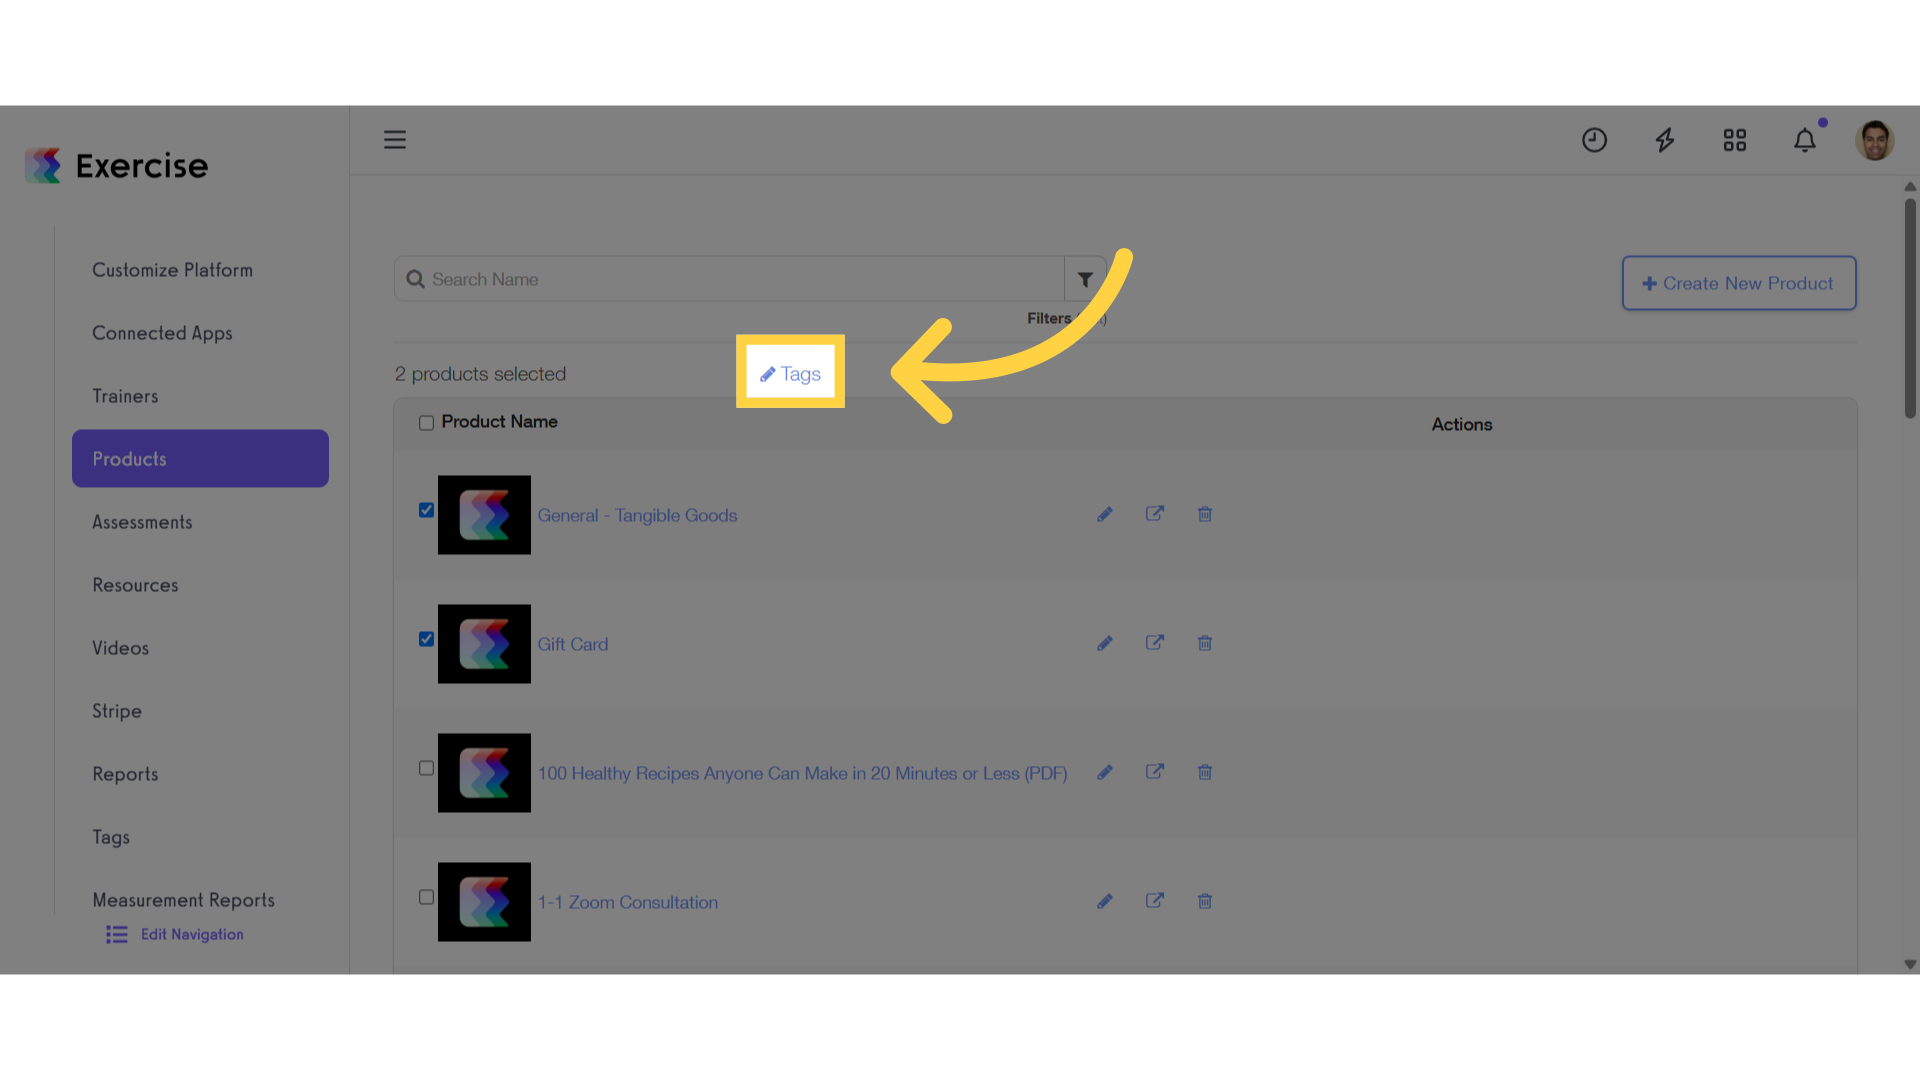Image resolution: width=1920 pixels, height=1080 pixels.
Task: Open the user profile avatar
Action: [x=1875, y=140]
